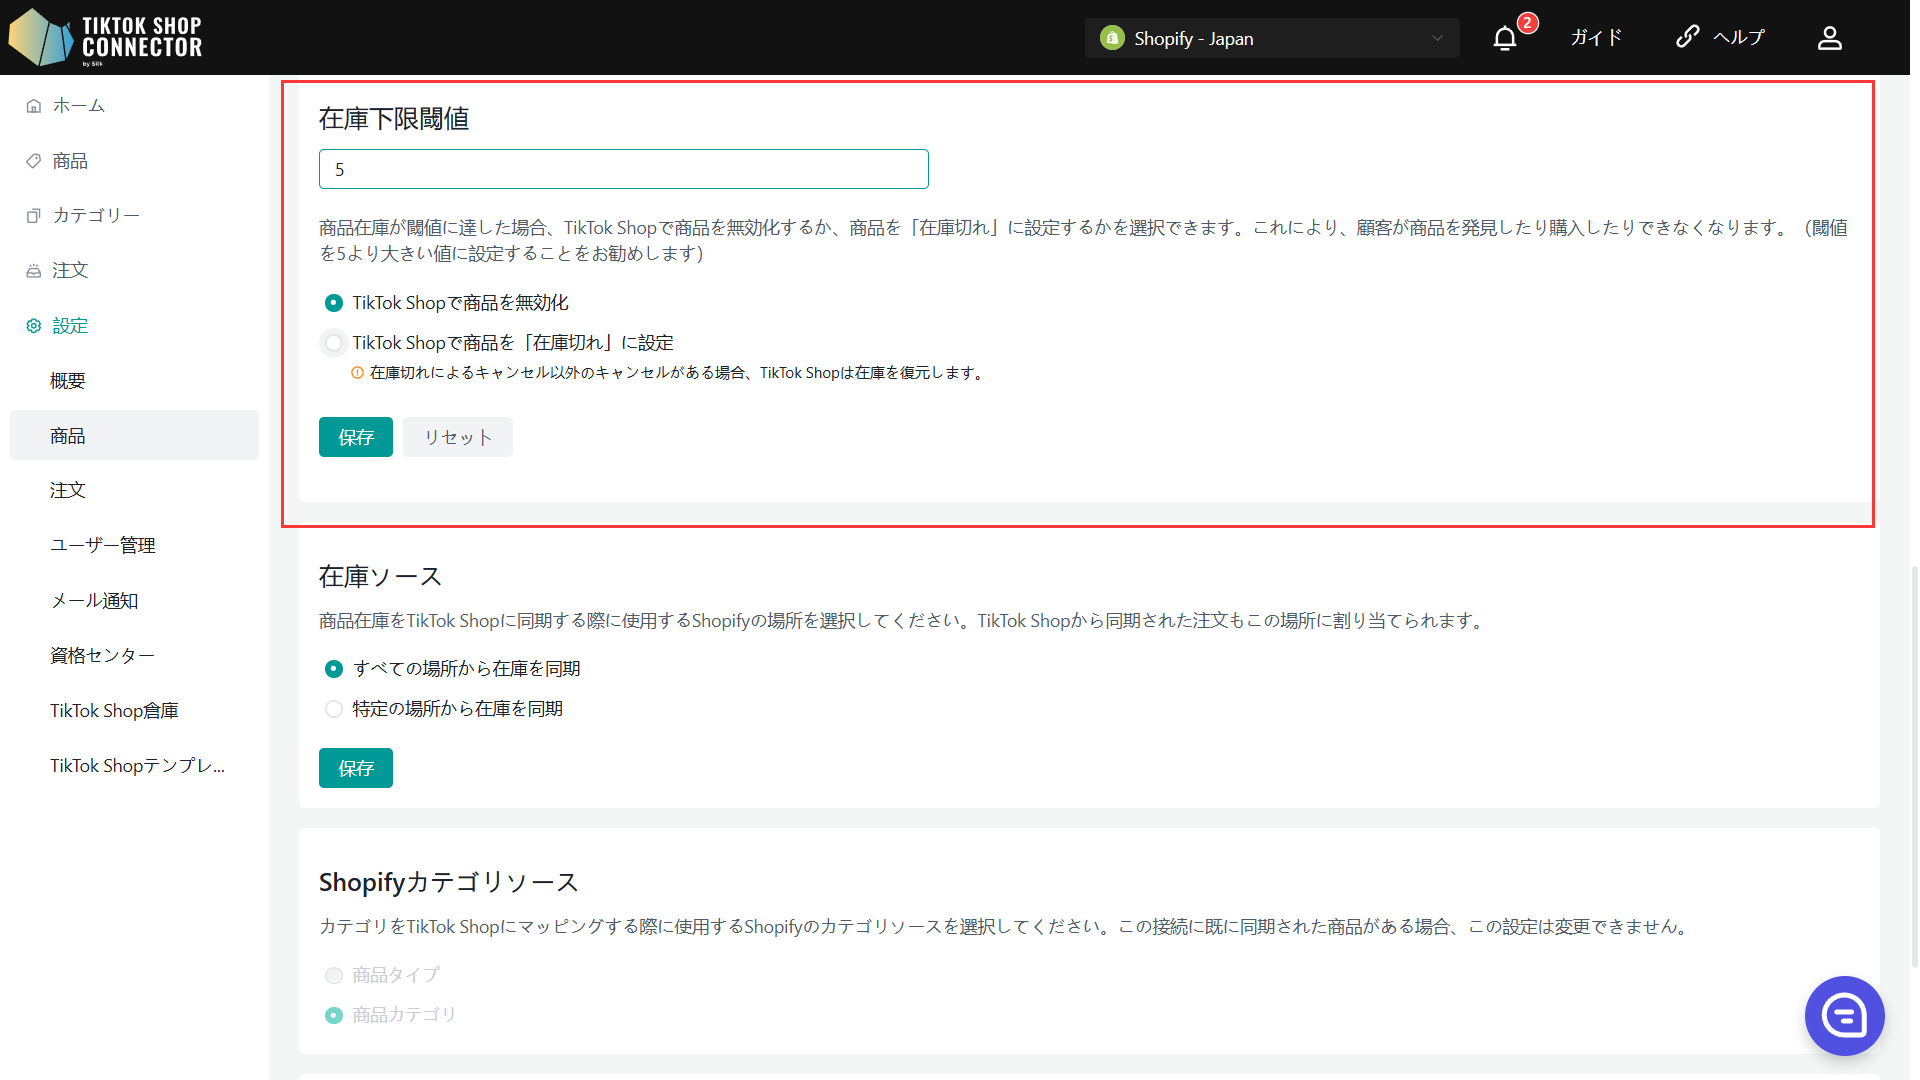The image size is (1920, 1080).
Task: Open the 商品 settings submenu item
Action: (134, 435)
